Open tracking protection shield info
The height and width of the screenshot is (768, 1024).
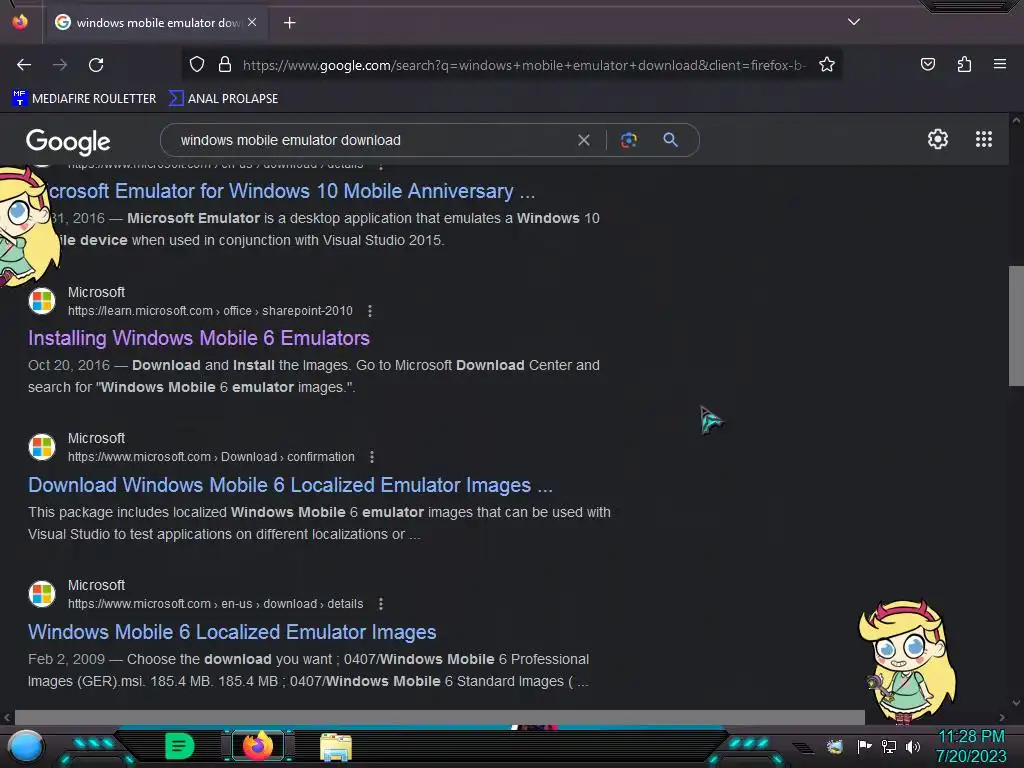tap(197, 64)
